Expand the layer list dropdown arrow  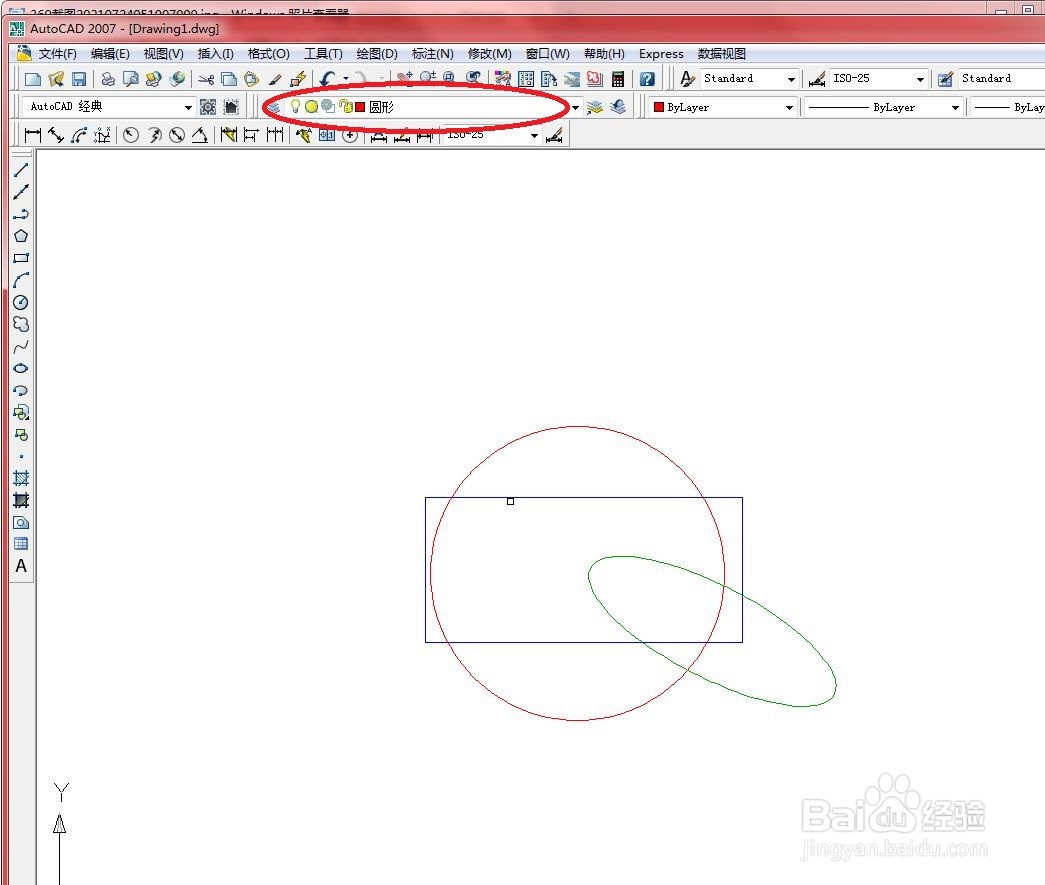click(x=575, y=107)
